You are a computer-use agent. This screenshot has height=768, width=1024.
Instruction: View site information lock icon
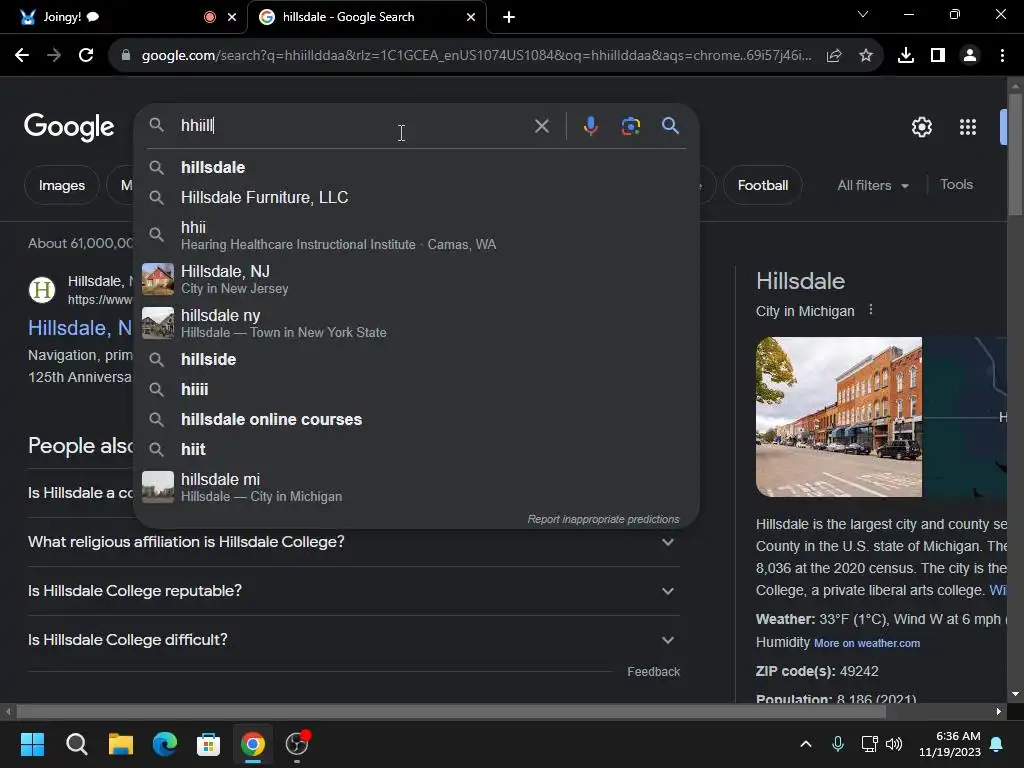[x=126, y=56]
